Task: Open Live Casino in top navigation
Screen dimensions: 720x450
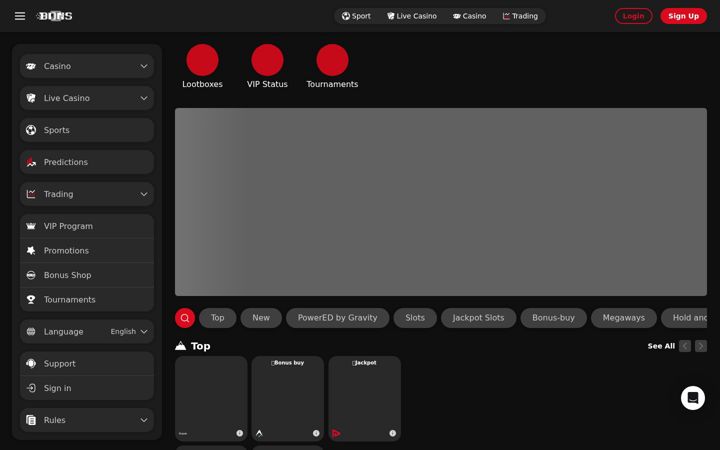Action: point(412,16)
